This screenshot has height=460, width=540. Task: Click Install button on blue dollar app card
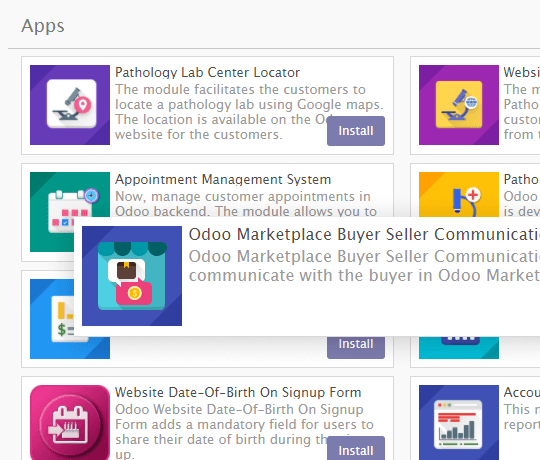click(356, 348)
